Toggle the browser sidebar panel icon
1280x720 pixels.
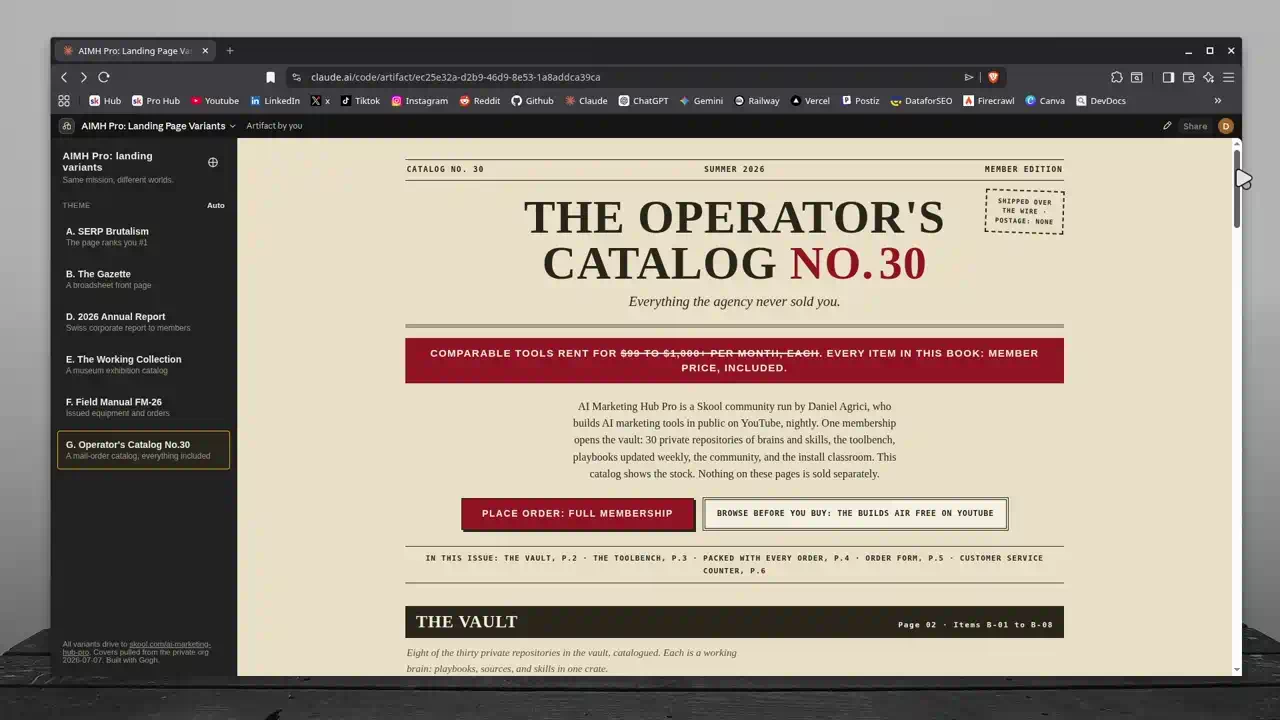[1168, 77]
